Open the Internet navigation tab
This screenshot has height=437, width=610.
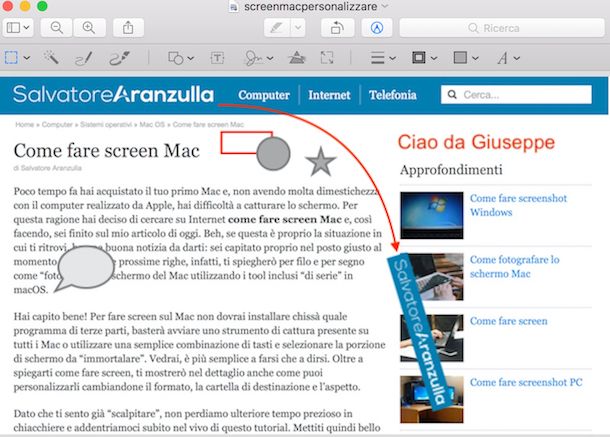329,95
